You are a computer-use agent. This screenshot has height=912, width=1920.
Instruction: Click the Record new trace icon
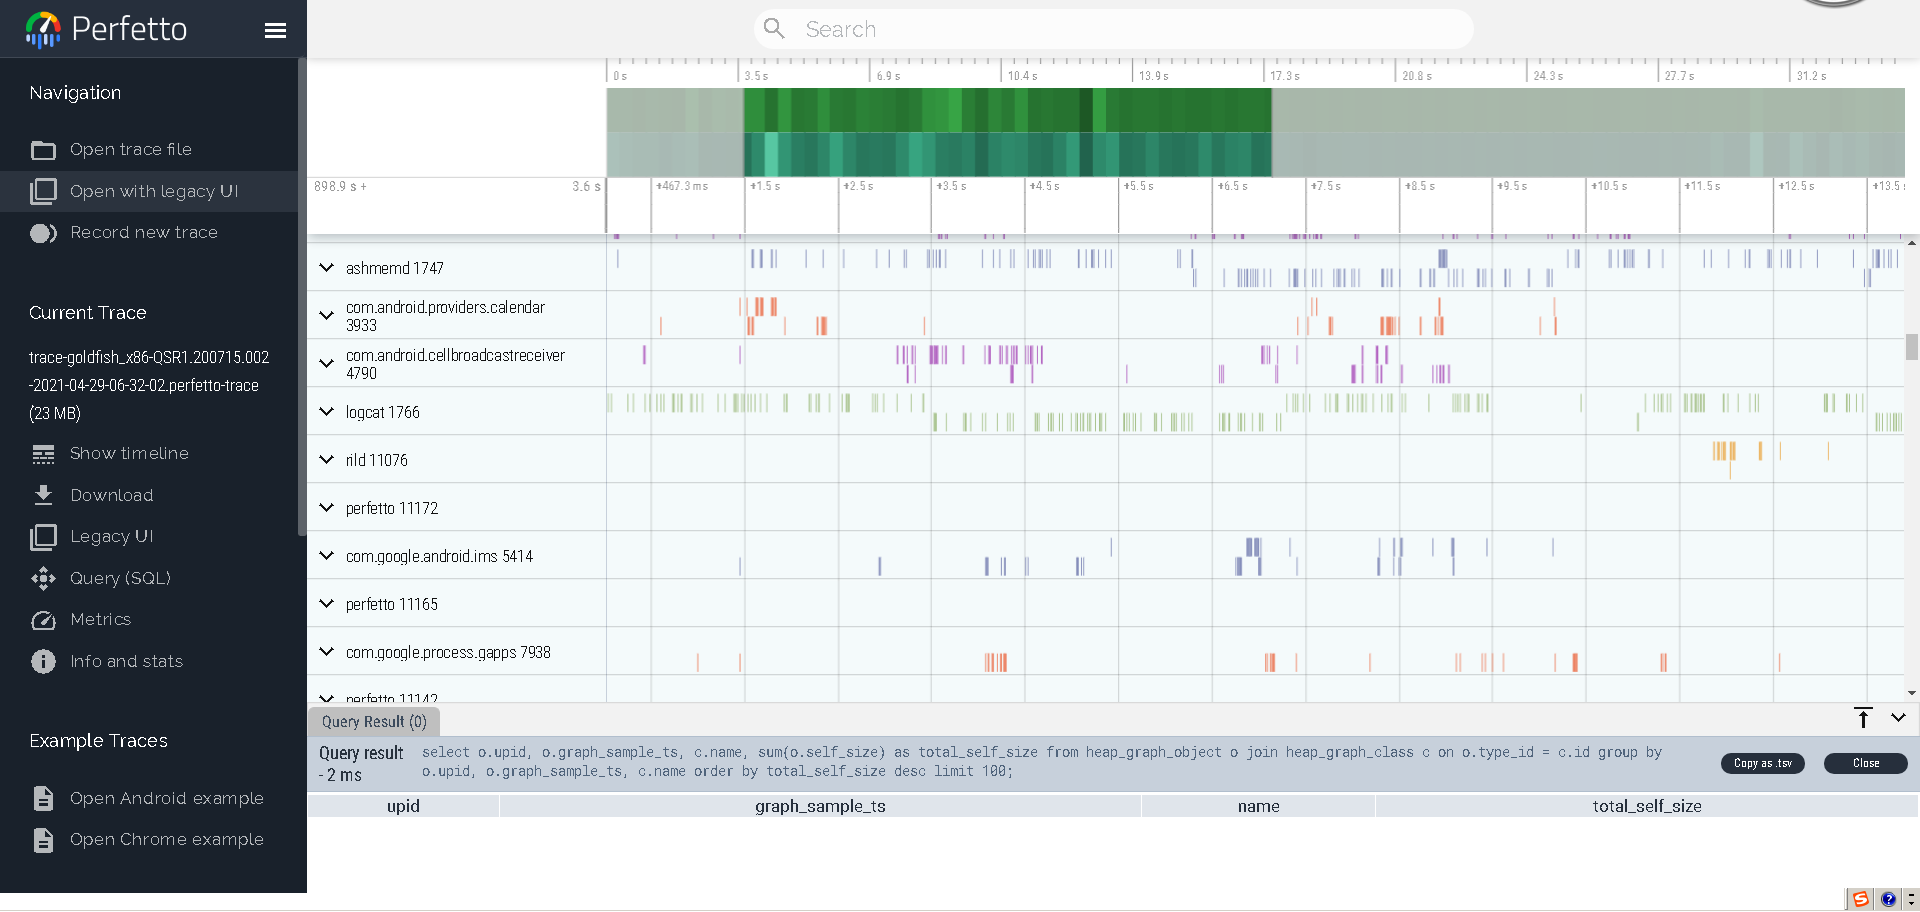tap(43, 233)
